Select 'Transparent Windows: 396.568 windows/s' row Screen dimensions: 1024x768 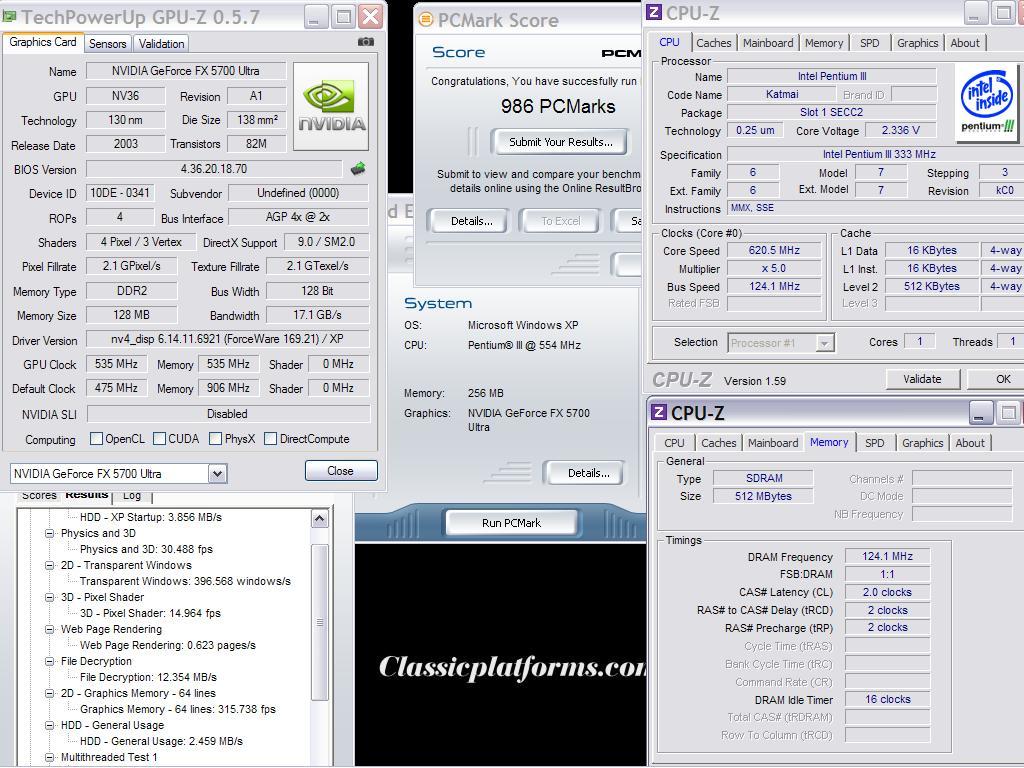pyautogui.click(x=185, y=581)
